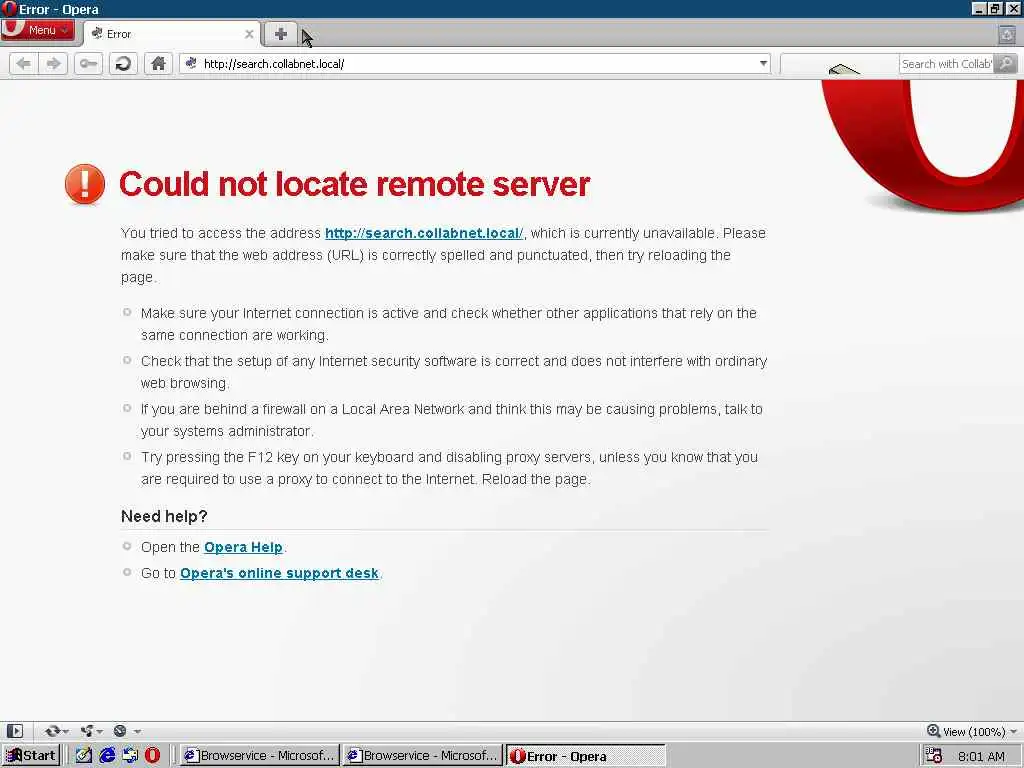Open the red Opera Menu button
Screen dimensions: 1024x768
click(37, 30)
